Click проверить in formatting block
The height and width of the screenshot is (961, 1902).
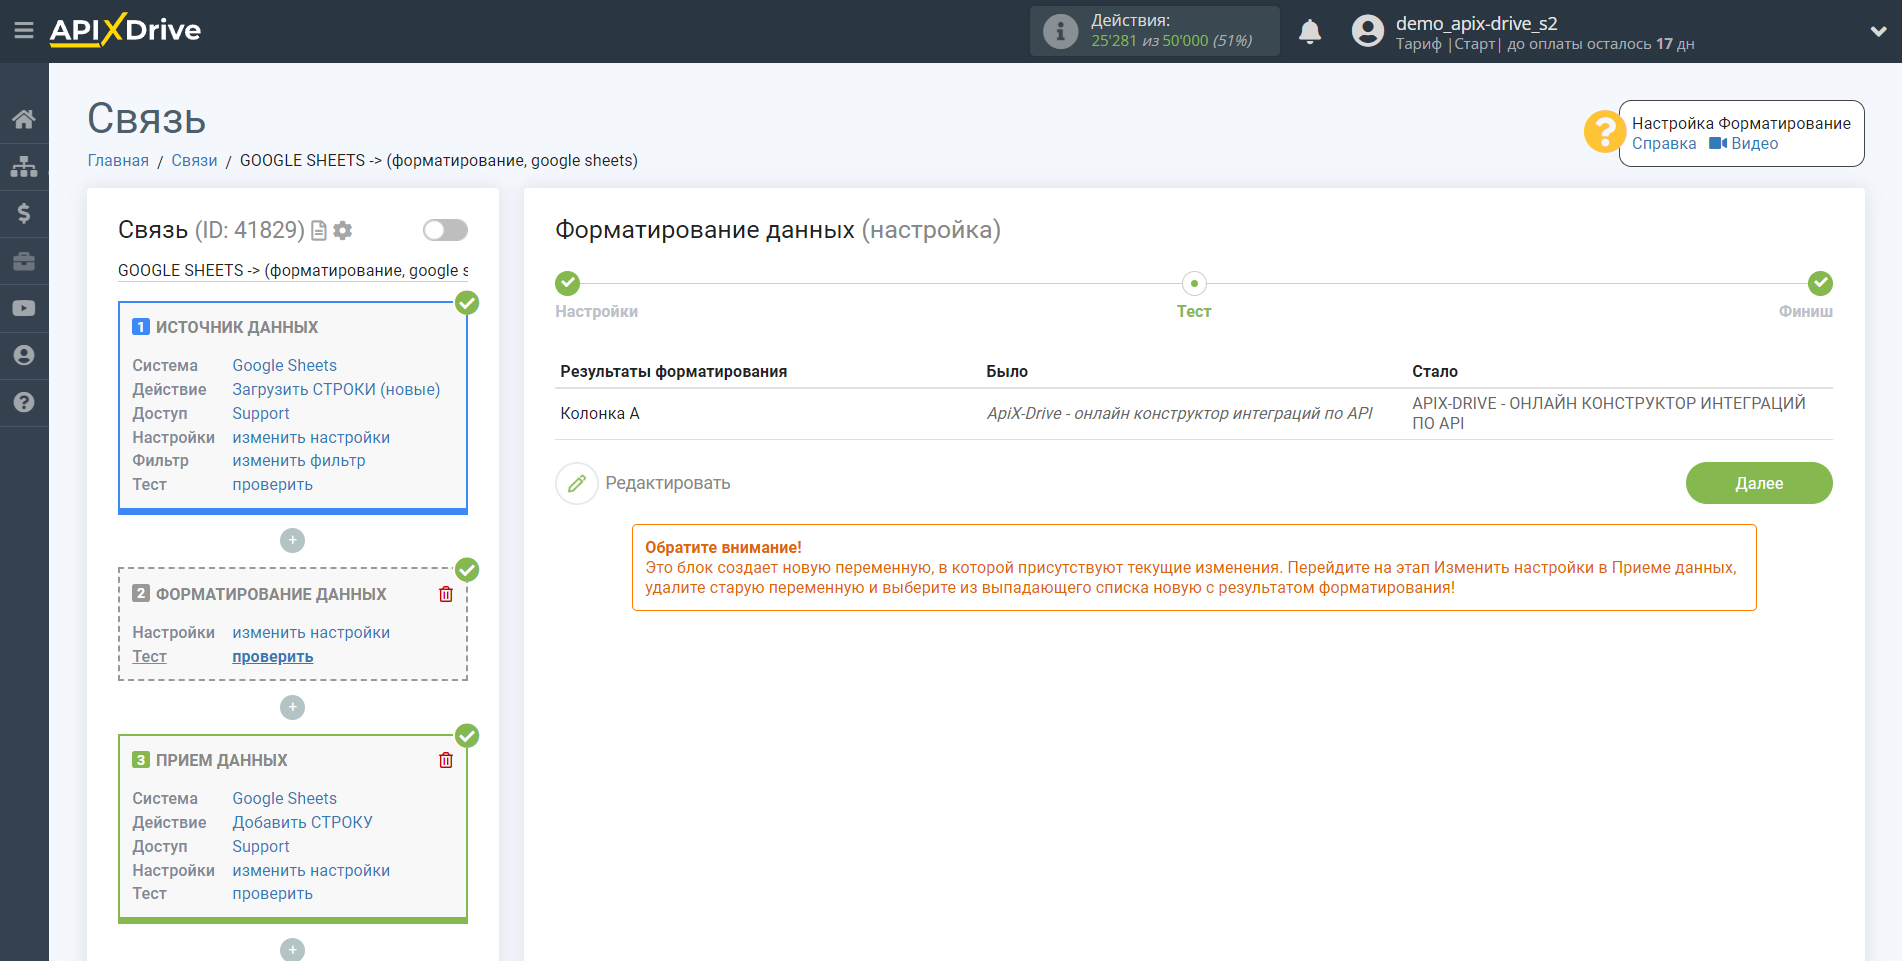click(x=272, y=657)
